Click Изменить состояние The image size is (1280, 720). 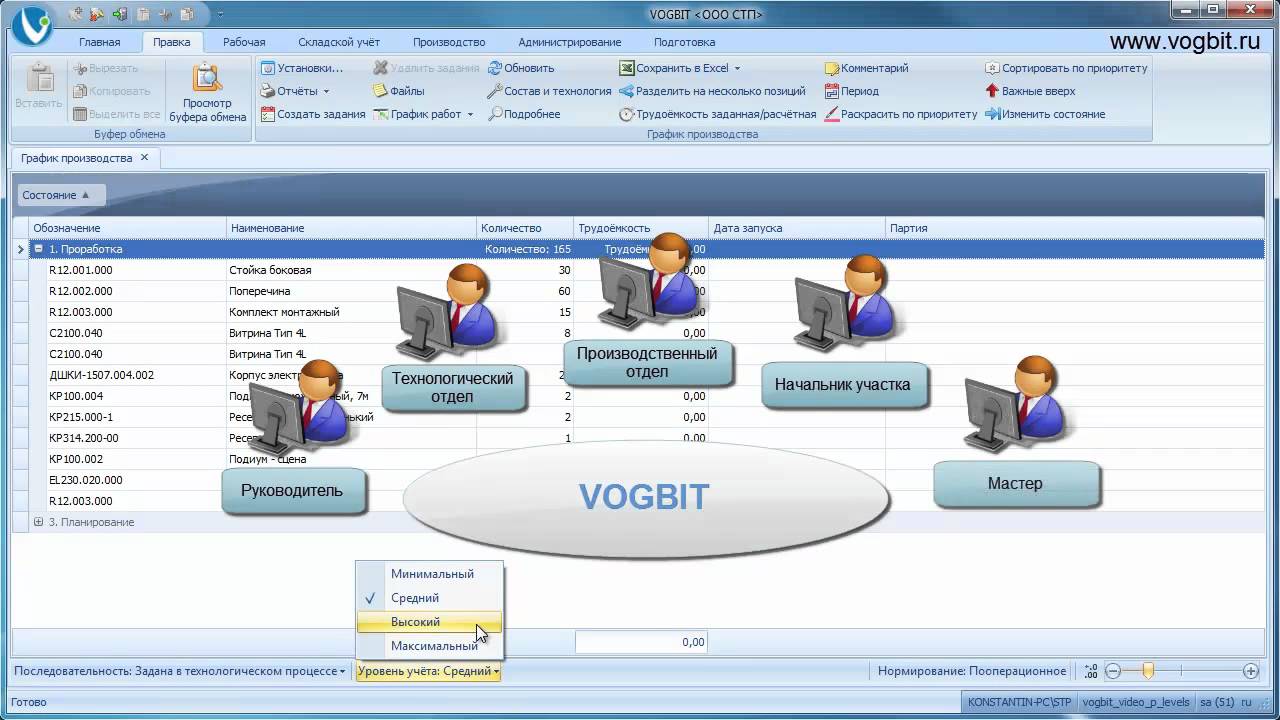1045,114
